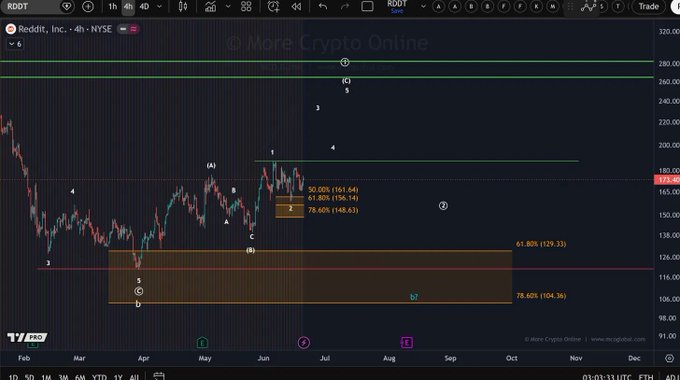Screen dimensions: 680x380
Task: Toggle the gray dash legend indicator pill
Action: [123, 29]
